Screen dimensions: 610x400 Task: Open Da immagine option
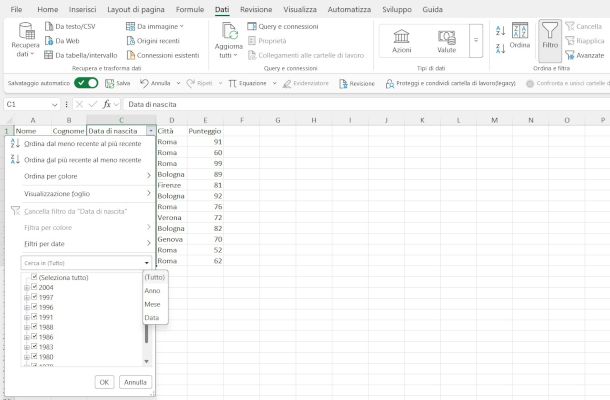click(155, 26)
